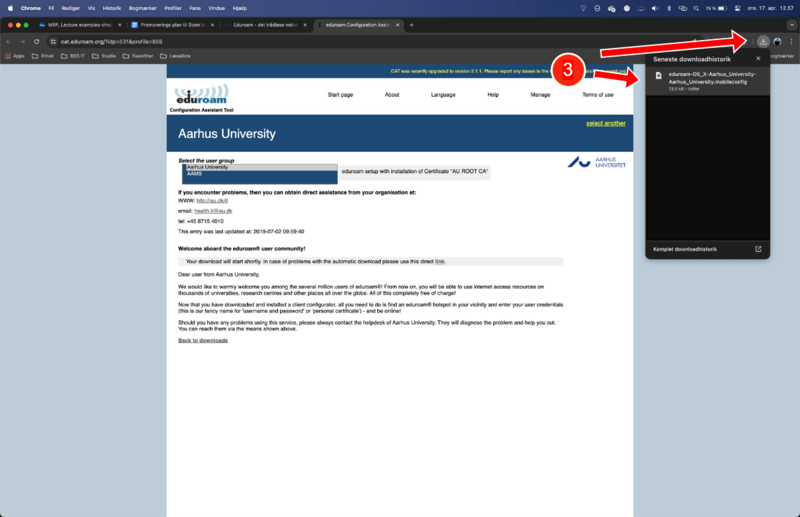Viewport: 800px width, 517px height.
Task: Open the Apps bookmarks shortcut
Action: click(x=15, y=56)
